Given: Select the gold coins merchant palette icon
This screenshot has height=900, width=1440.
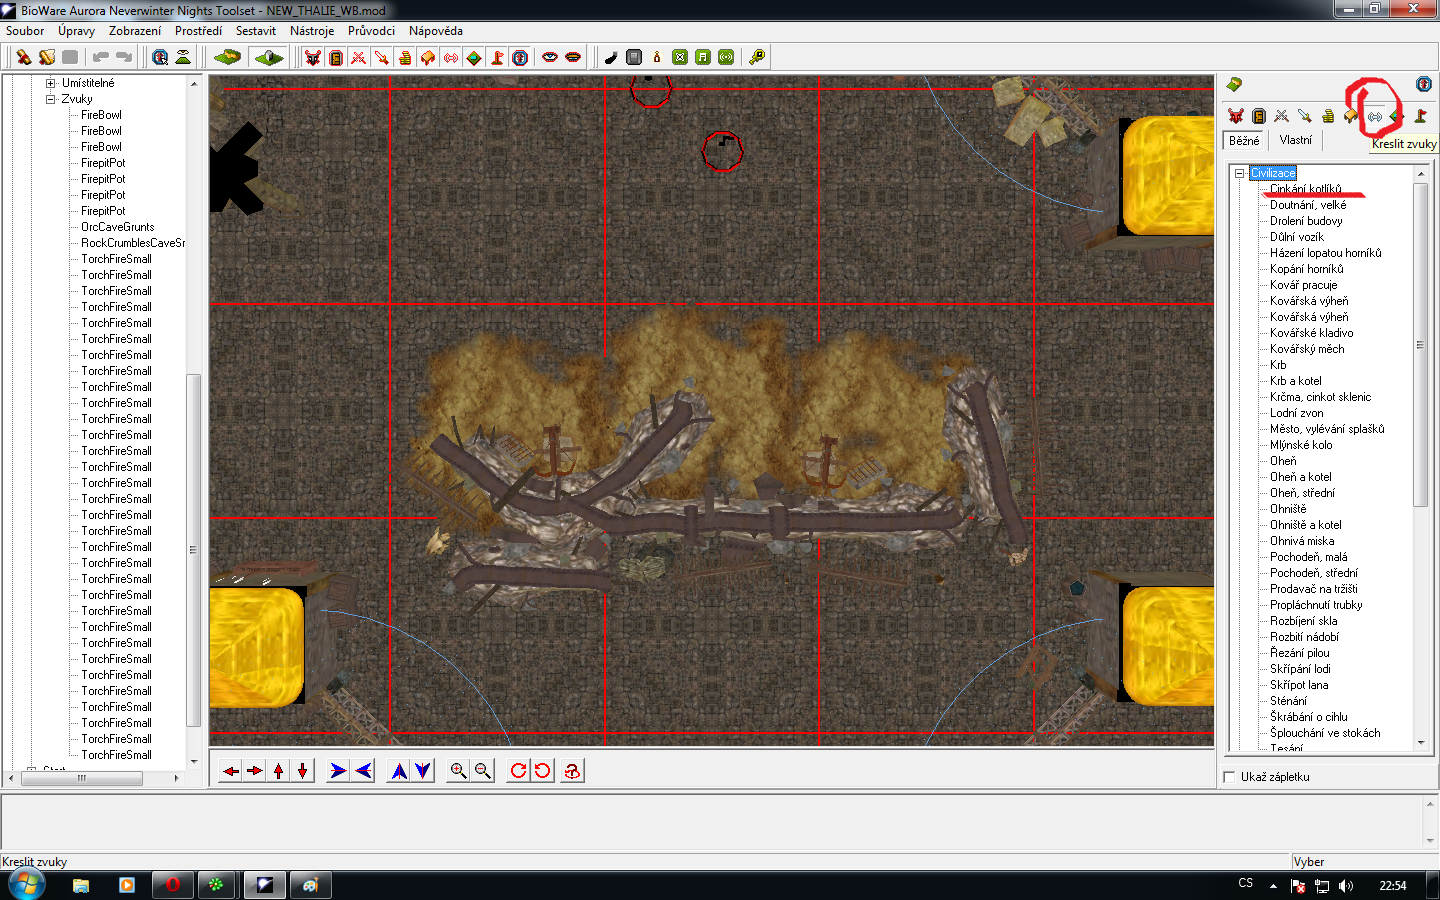Looking at the screenshot, I should [1328, 116].
